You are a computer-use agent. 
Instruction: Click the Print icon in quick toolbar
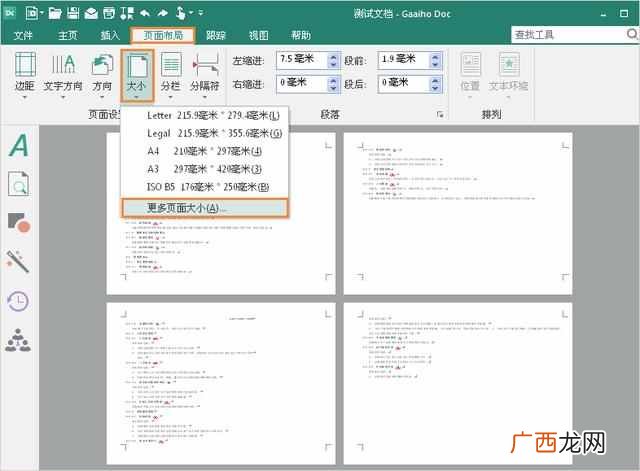click(x=109, y=13)
